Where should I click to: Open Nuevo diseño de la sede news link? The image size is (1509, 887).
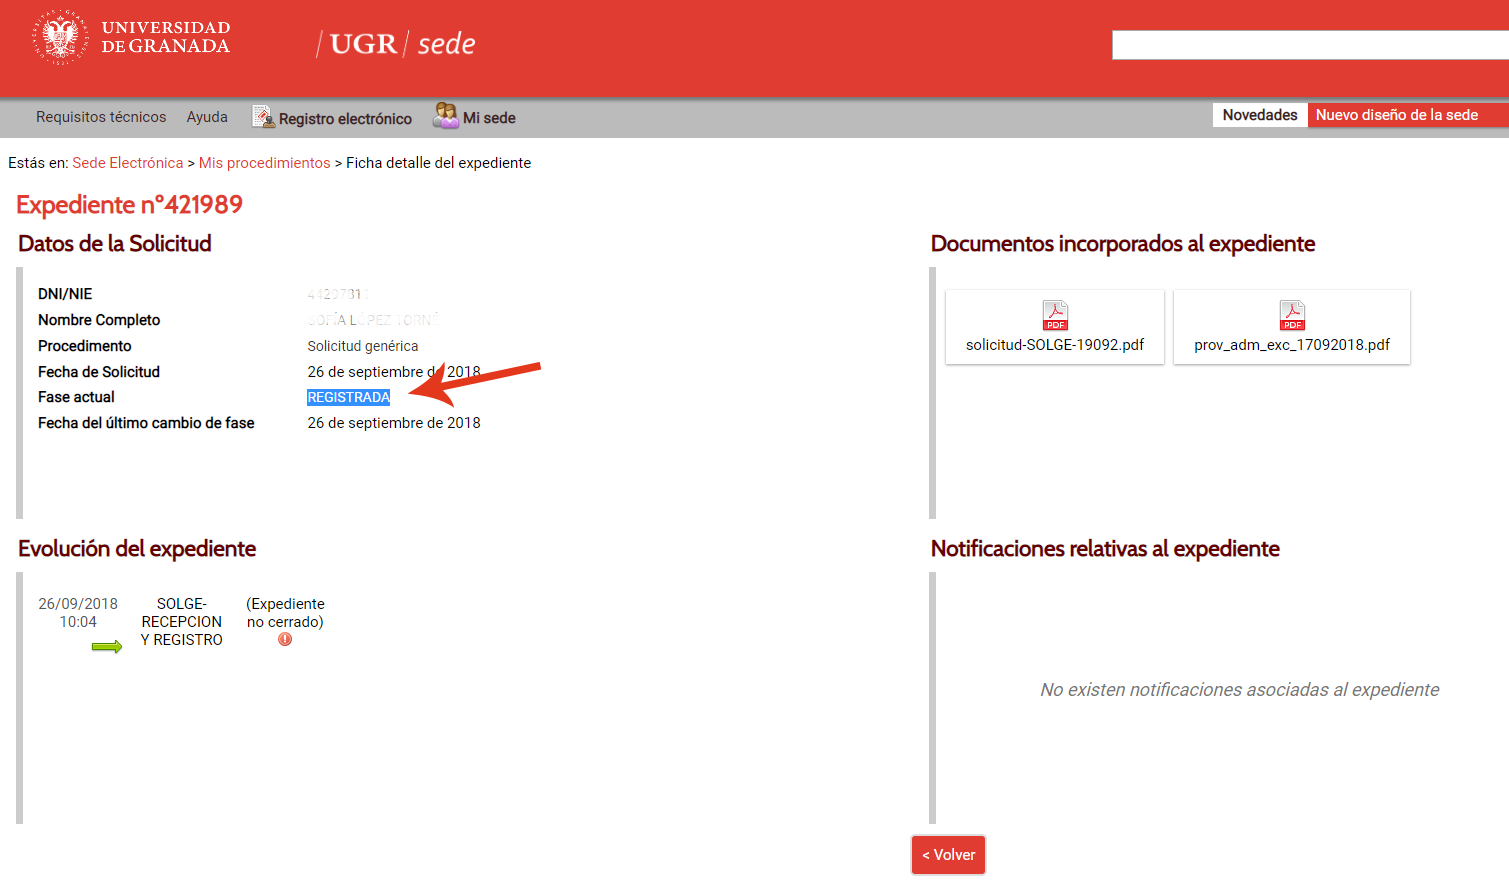[1396, 115]
